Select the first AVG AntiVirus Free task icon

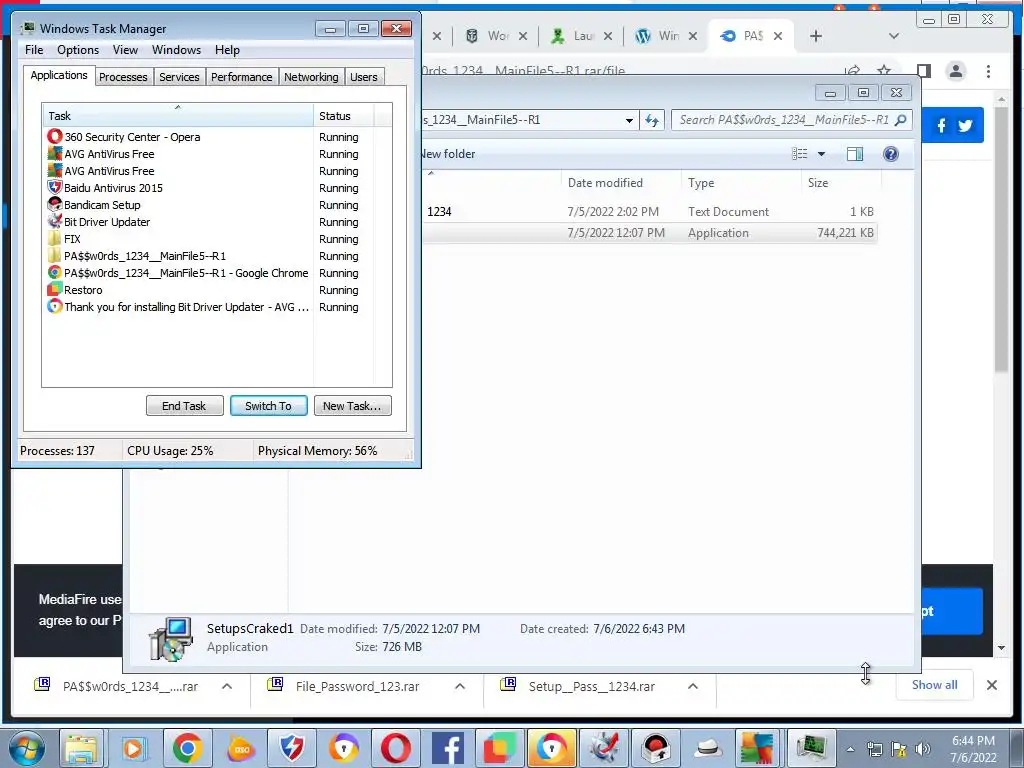tap(55, 154)
